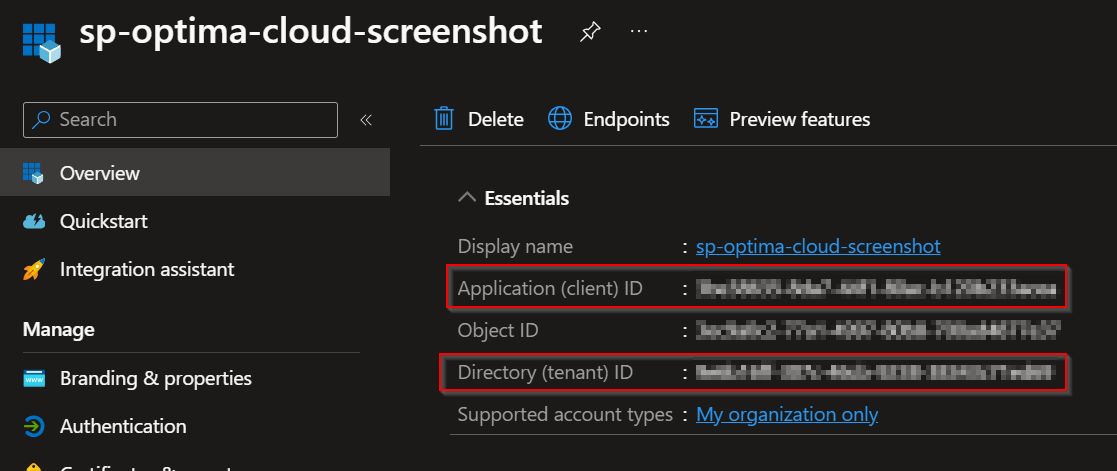Click the blurred Application (client) ID value
Screen dimensions: 1117x471
click(876, 289)
